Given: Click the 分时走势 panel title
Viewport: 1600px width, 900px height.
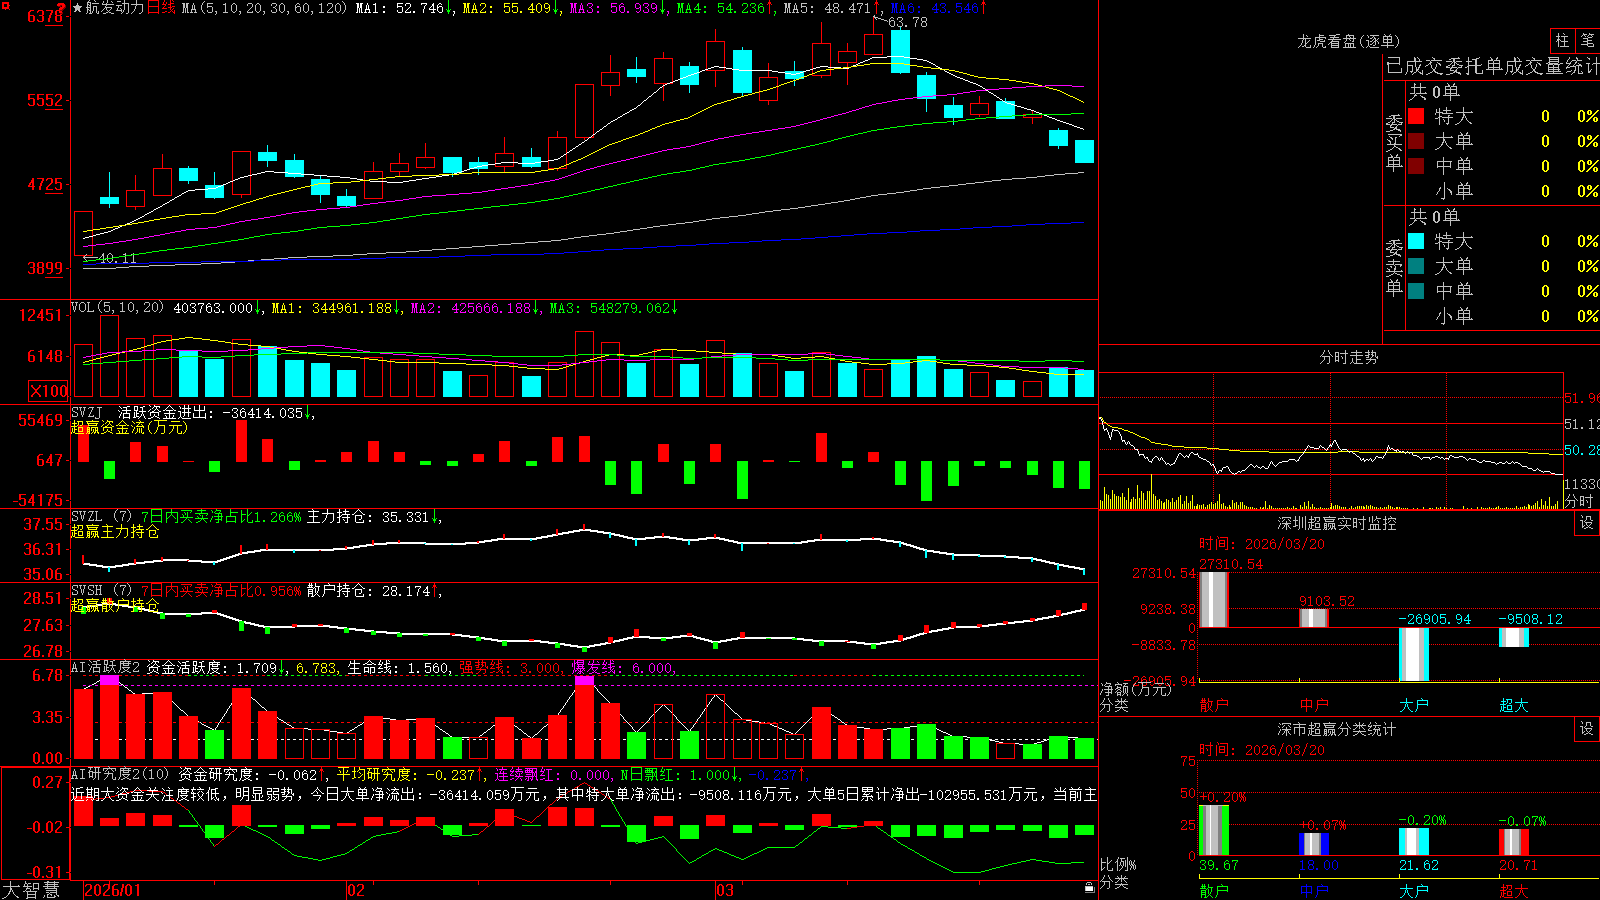Looking at the screenshot, I should coord(1348,357).
